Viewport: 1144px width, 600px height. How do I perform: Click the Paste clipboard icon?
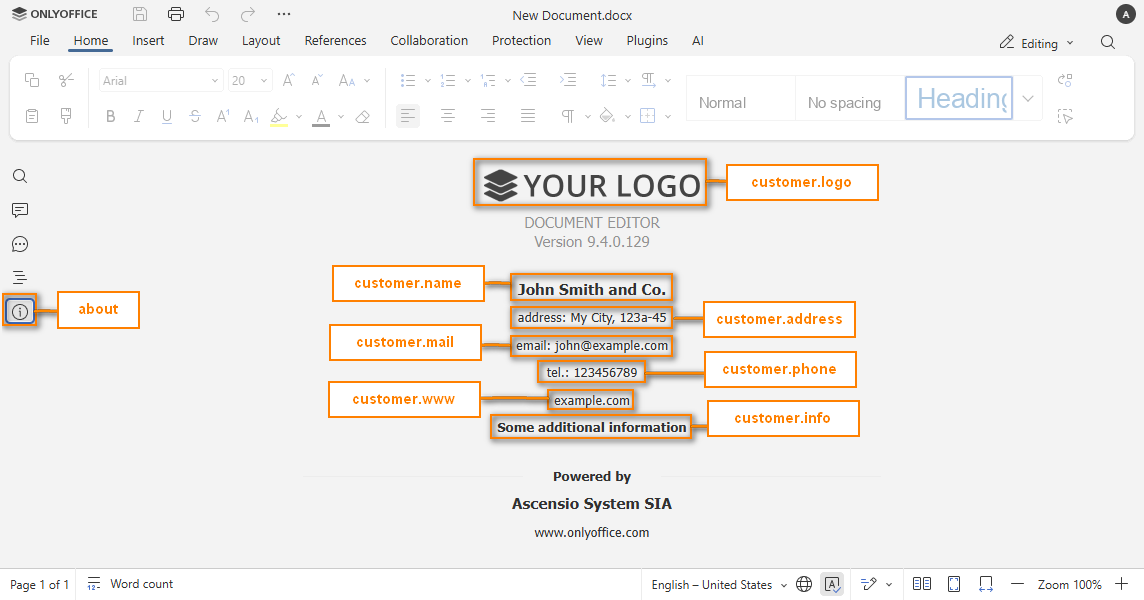pos(32,116)
